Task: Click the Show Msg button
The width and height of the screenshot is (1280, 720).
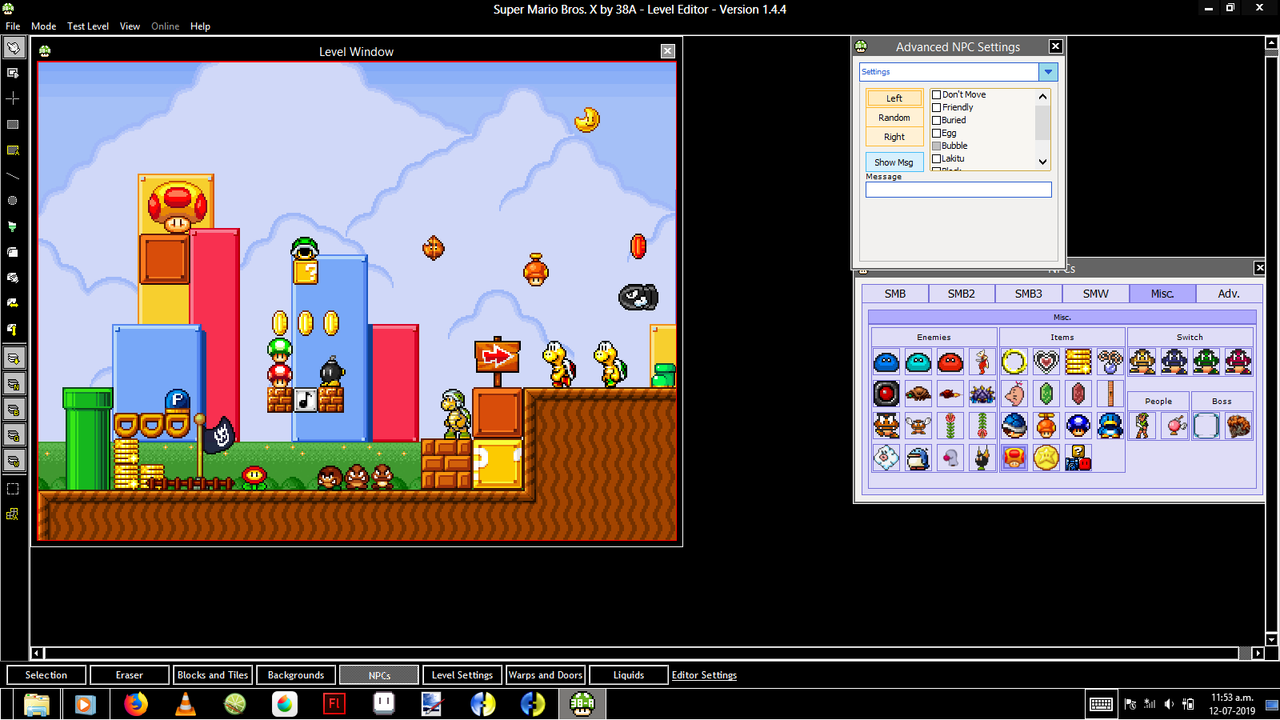Action: click(x=894, y=162)
